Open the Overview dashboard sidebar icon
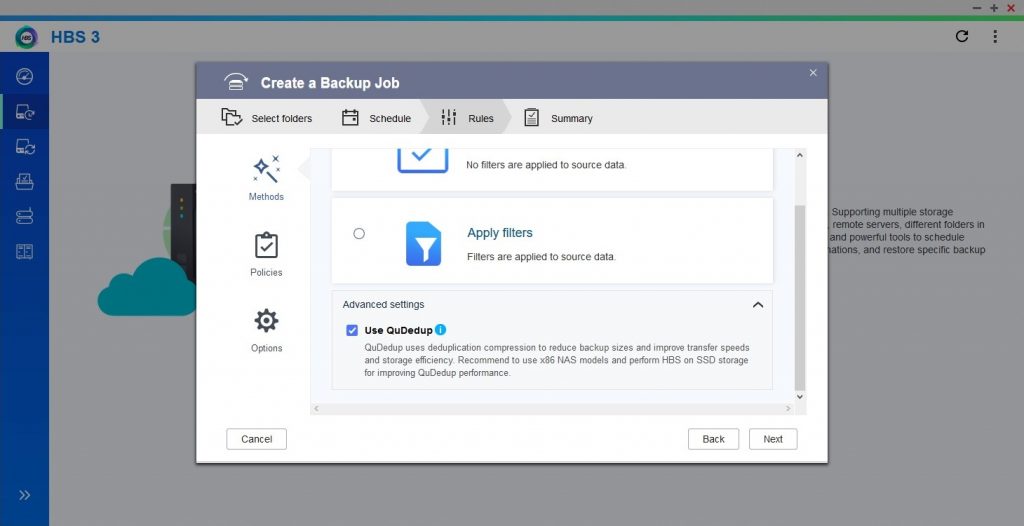The height and width of the screenshot is (526, 1024). coord(25,76)
